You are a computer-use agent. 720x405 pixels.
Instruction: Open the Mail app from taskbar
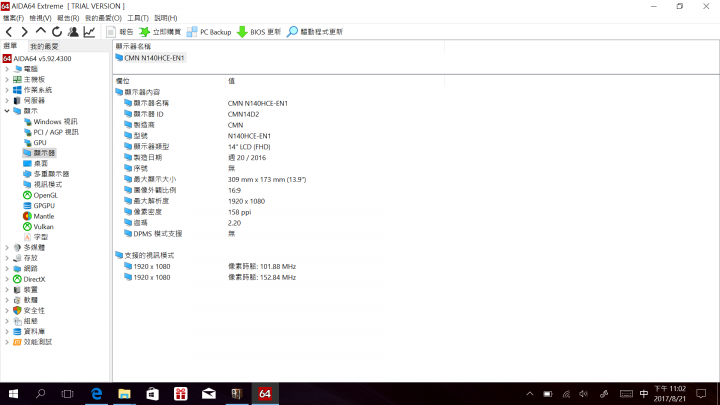click(x=209, y=394)
